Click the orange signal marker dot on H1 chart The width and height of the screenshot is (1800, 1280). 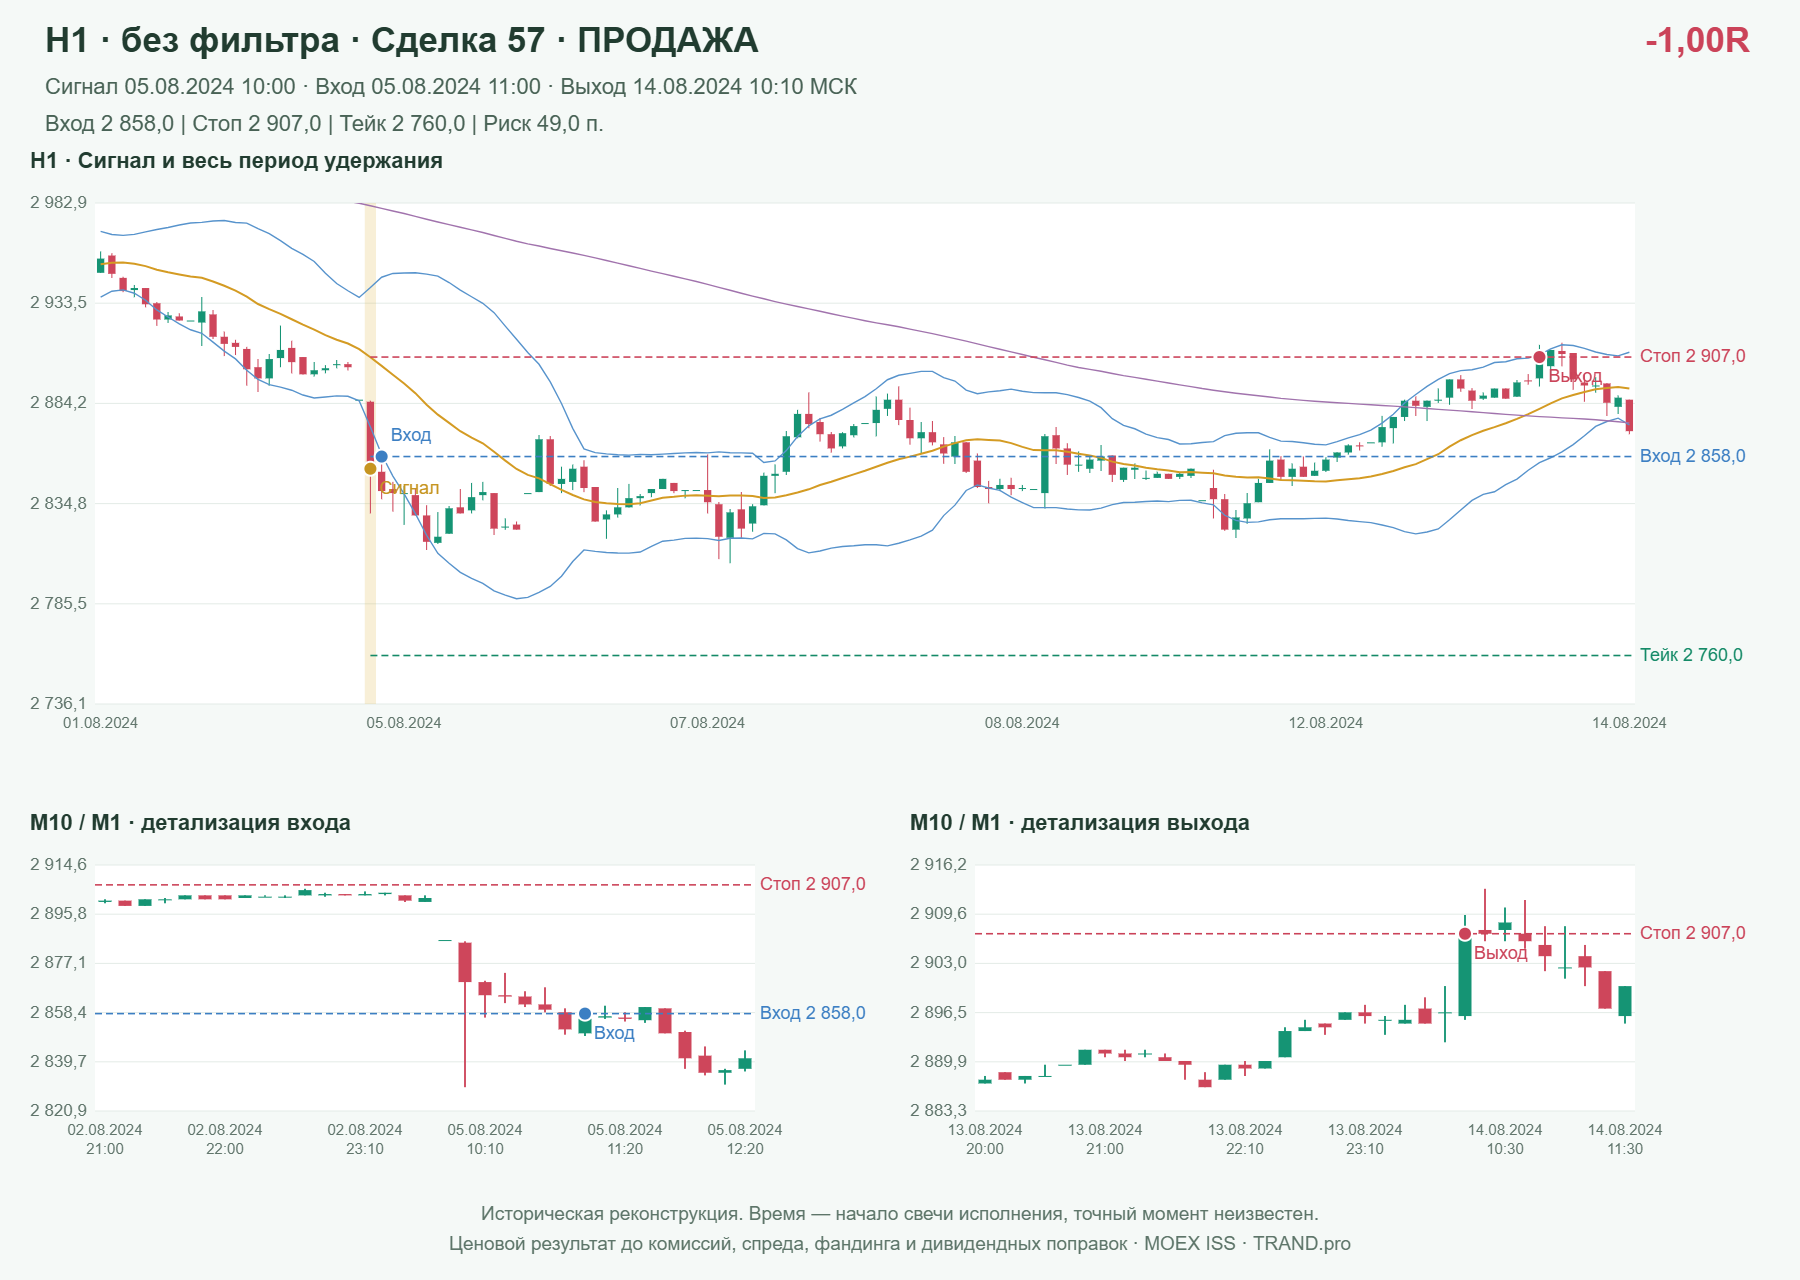tap(370, 469)
